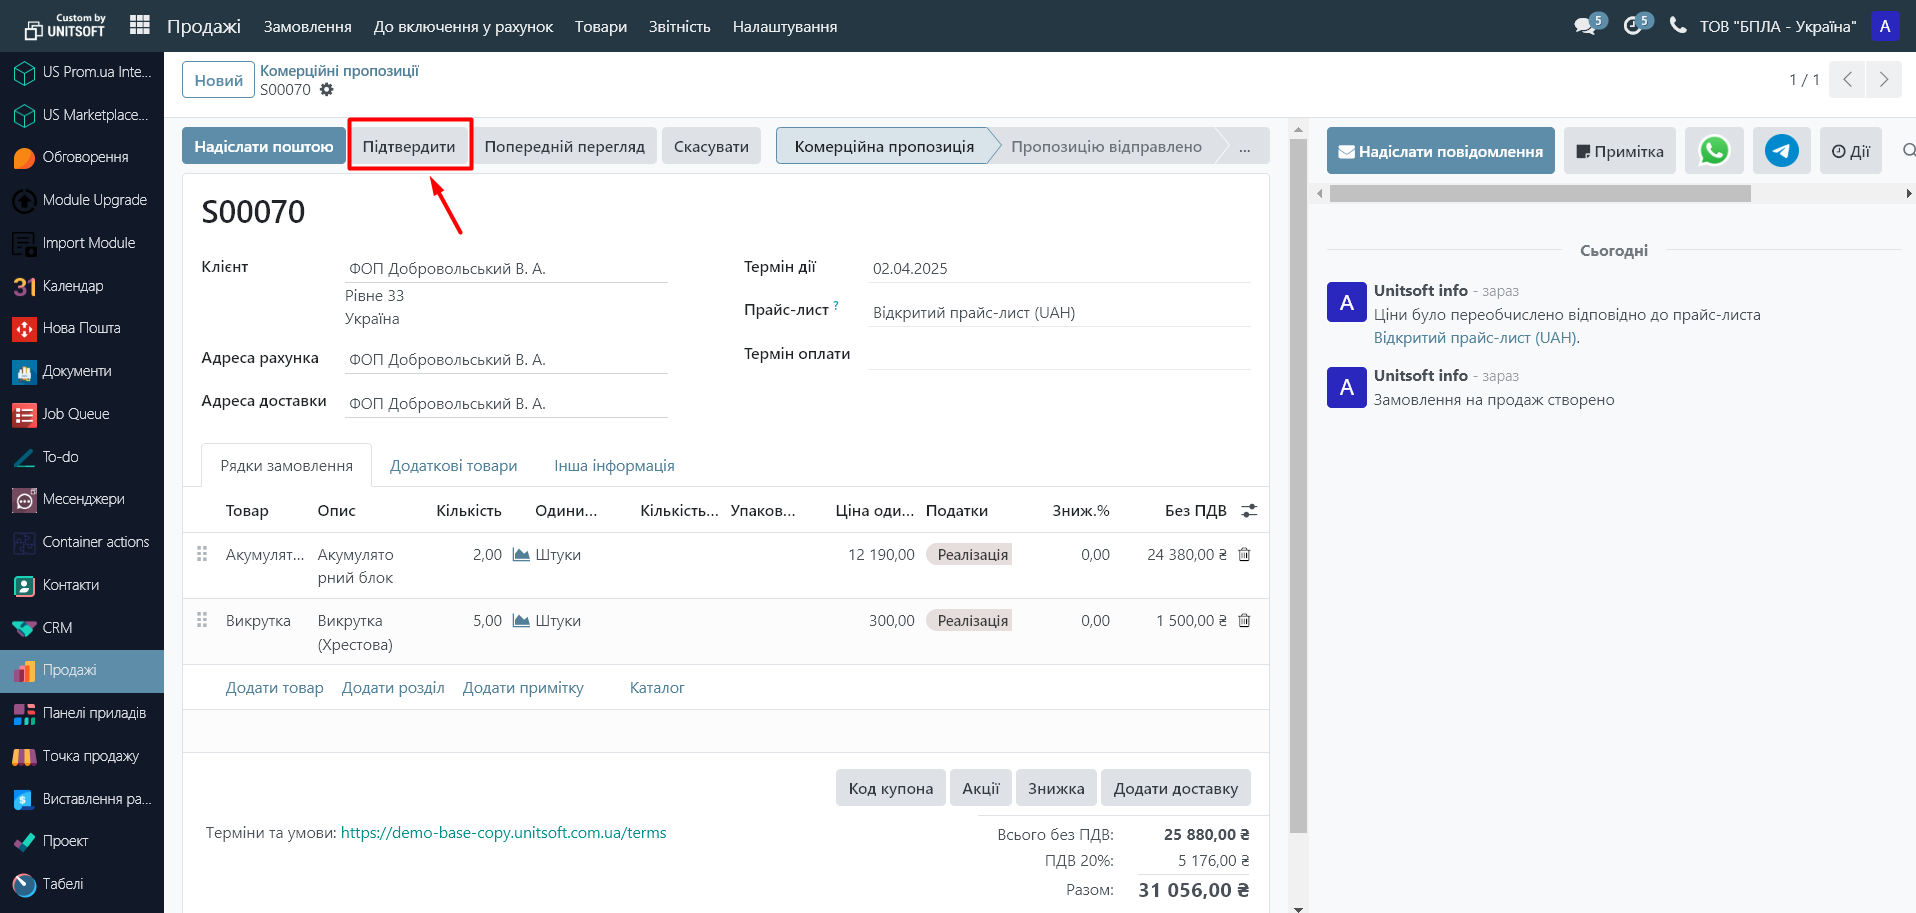1916x913 pixels.
Task: Open gear settings next to S00070
Action: tap(327, 90)
